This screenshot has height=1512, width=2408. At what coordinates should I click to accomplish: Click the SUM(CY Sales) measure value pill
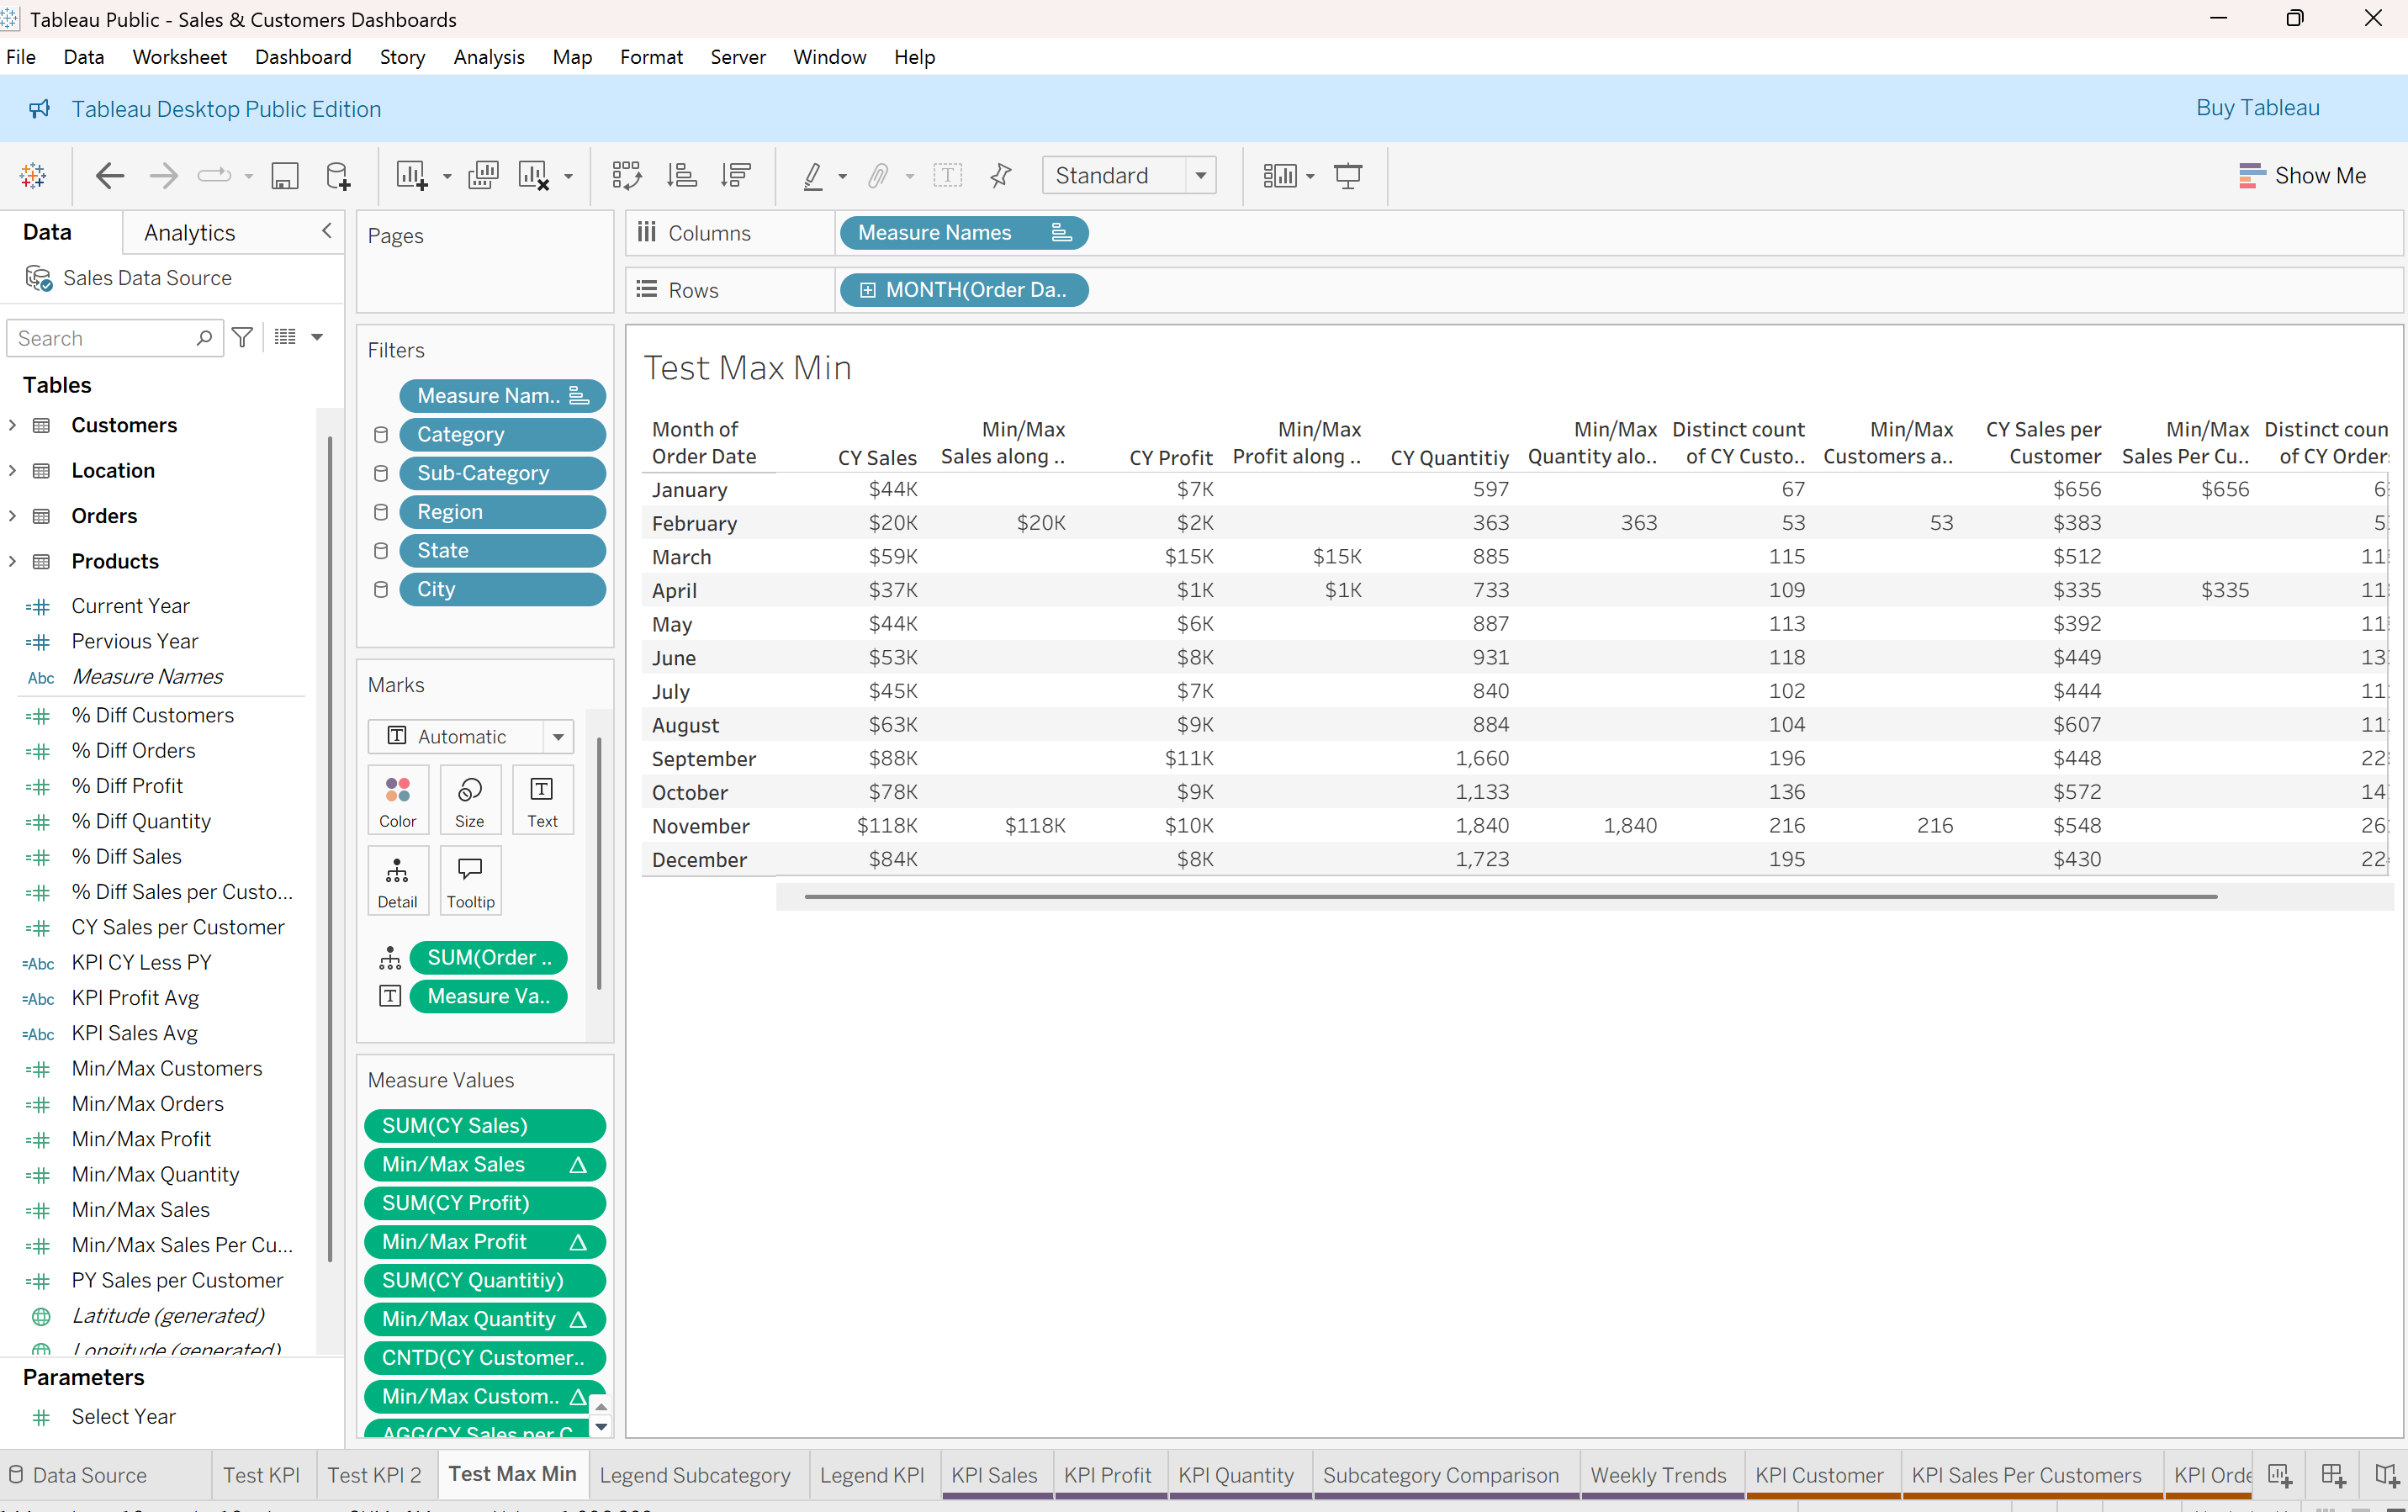485,1126
